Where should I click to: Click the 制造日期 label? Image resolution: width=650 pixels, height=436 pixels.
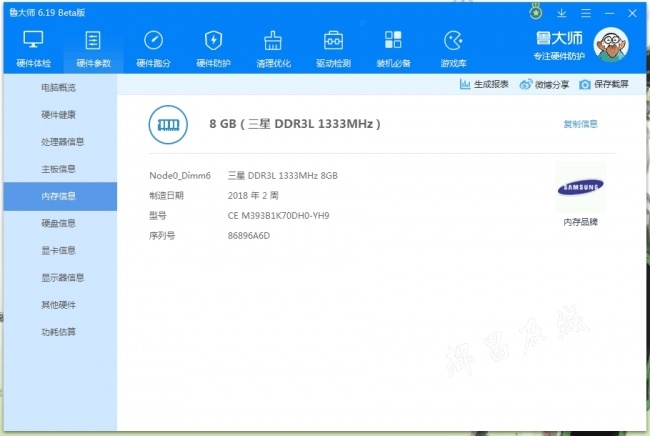[166, 196]
